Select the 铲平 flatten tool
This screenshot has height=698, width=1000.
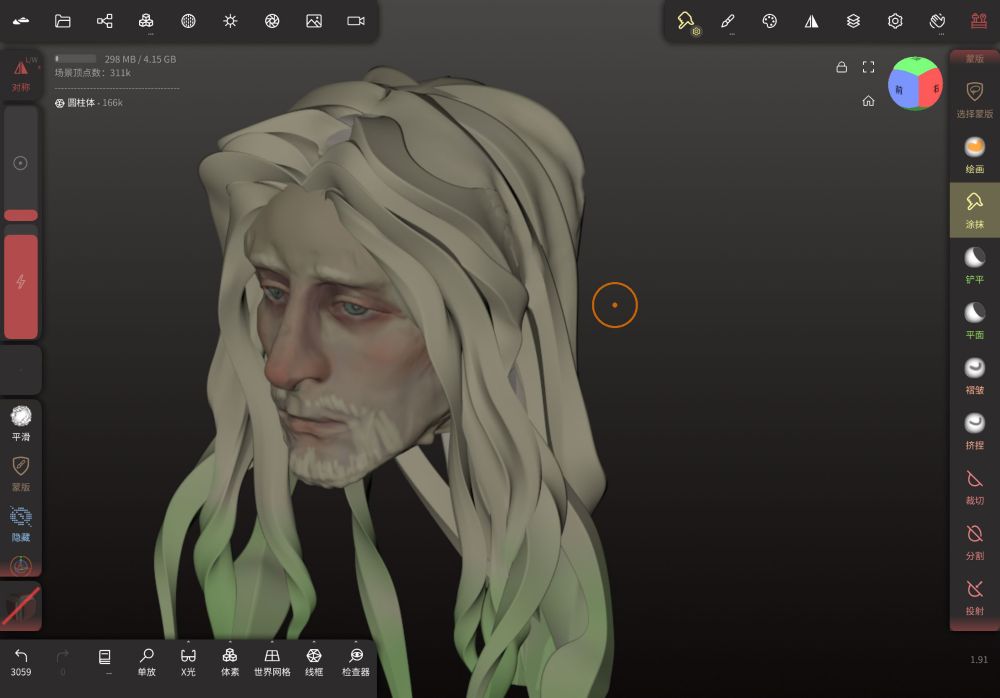[974, 265]
